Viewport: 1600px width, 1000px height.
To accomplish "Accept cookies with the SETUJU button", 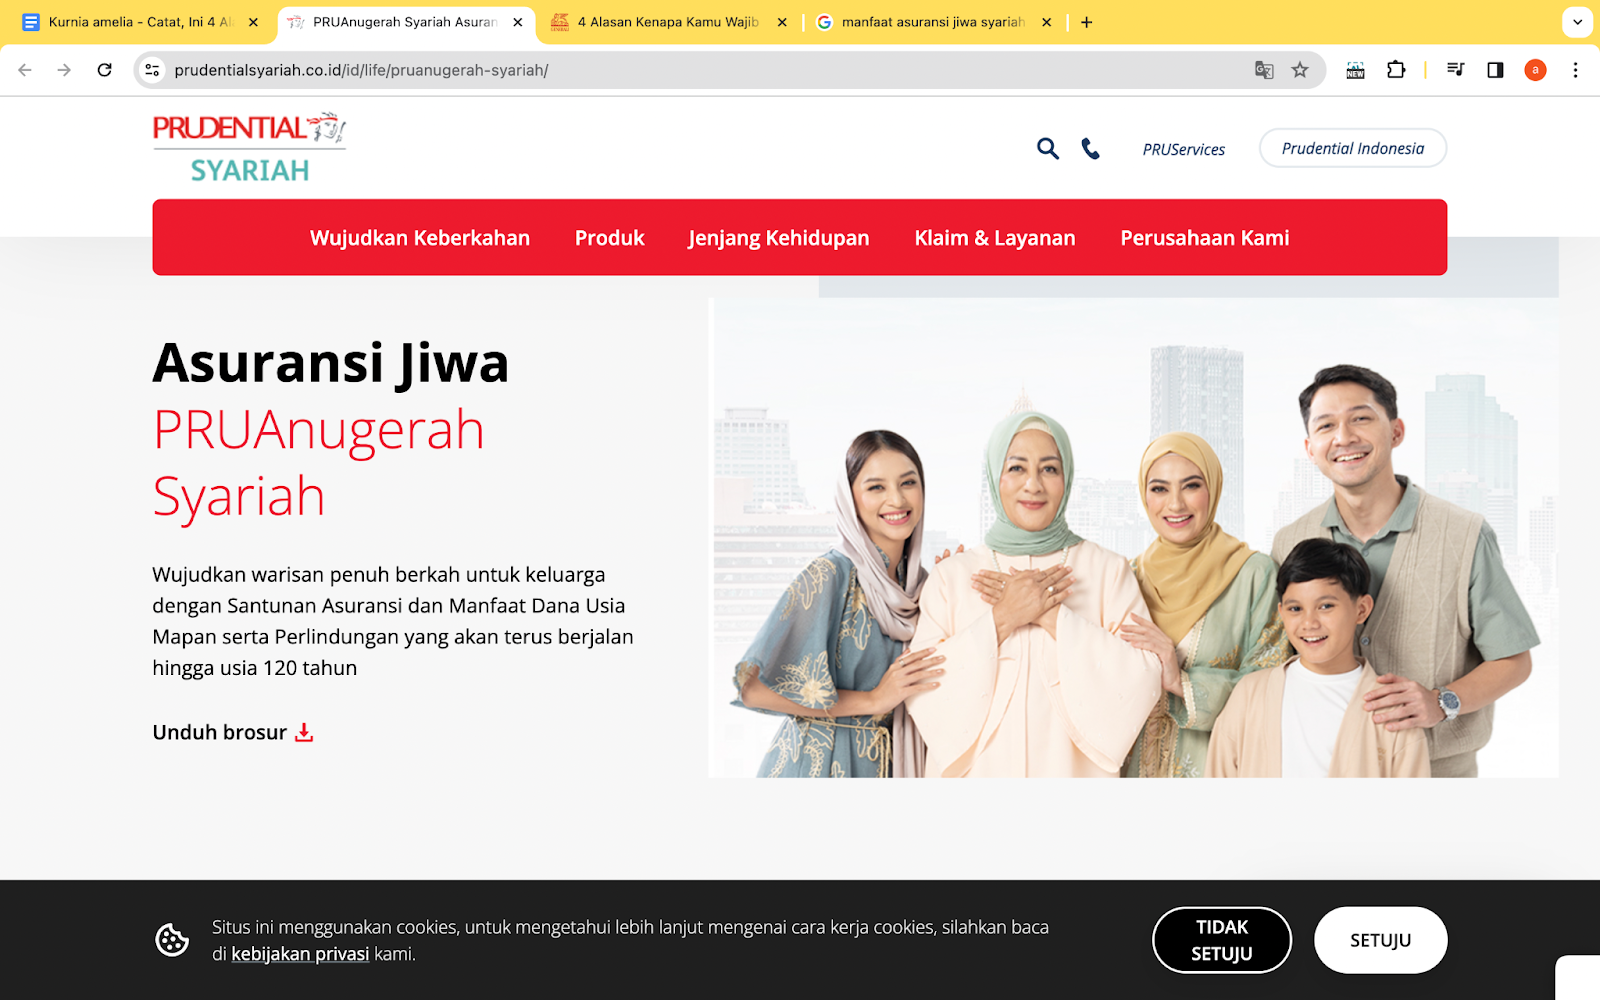I will point(1381,940).
